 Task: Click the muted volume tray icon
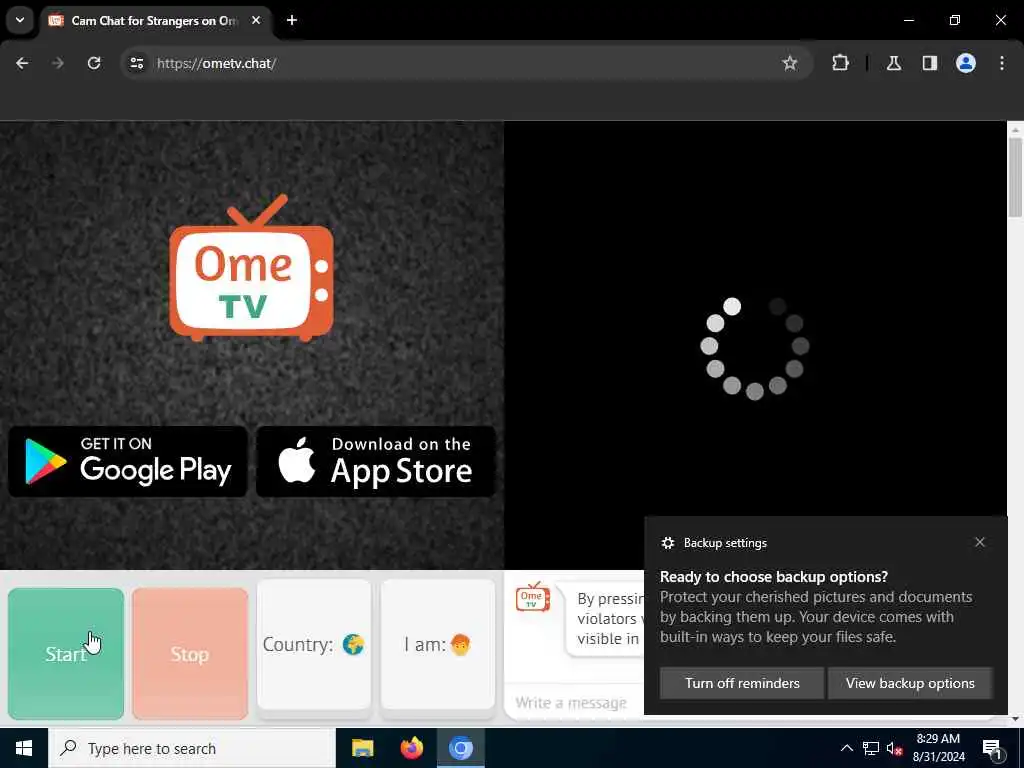pos(894,748)
